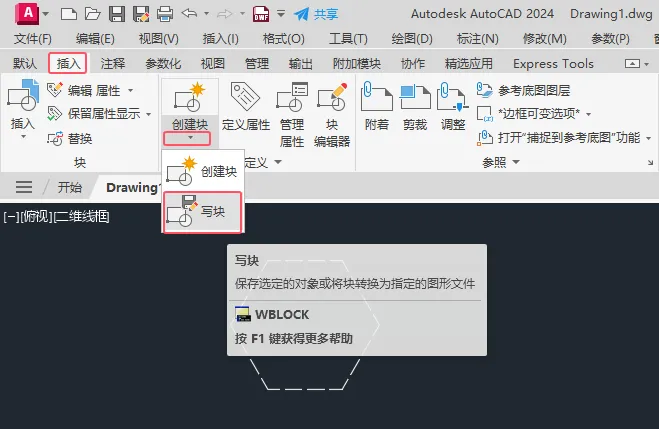Select 写块 from the dropdown list
The image size is (659, 429).
pos(203,212)
